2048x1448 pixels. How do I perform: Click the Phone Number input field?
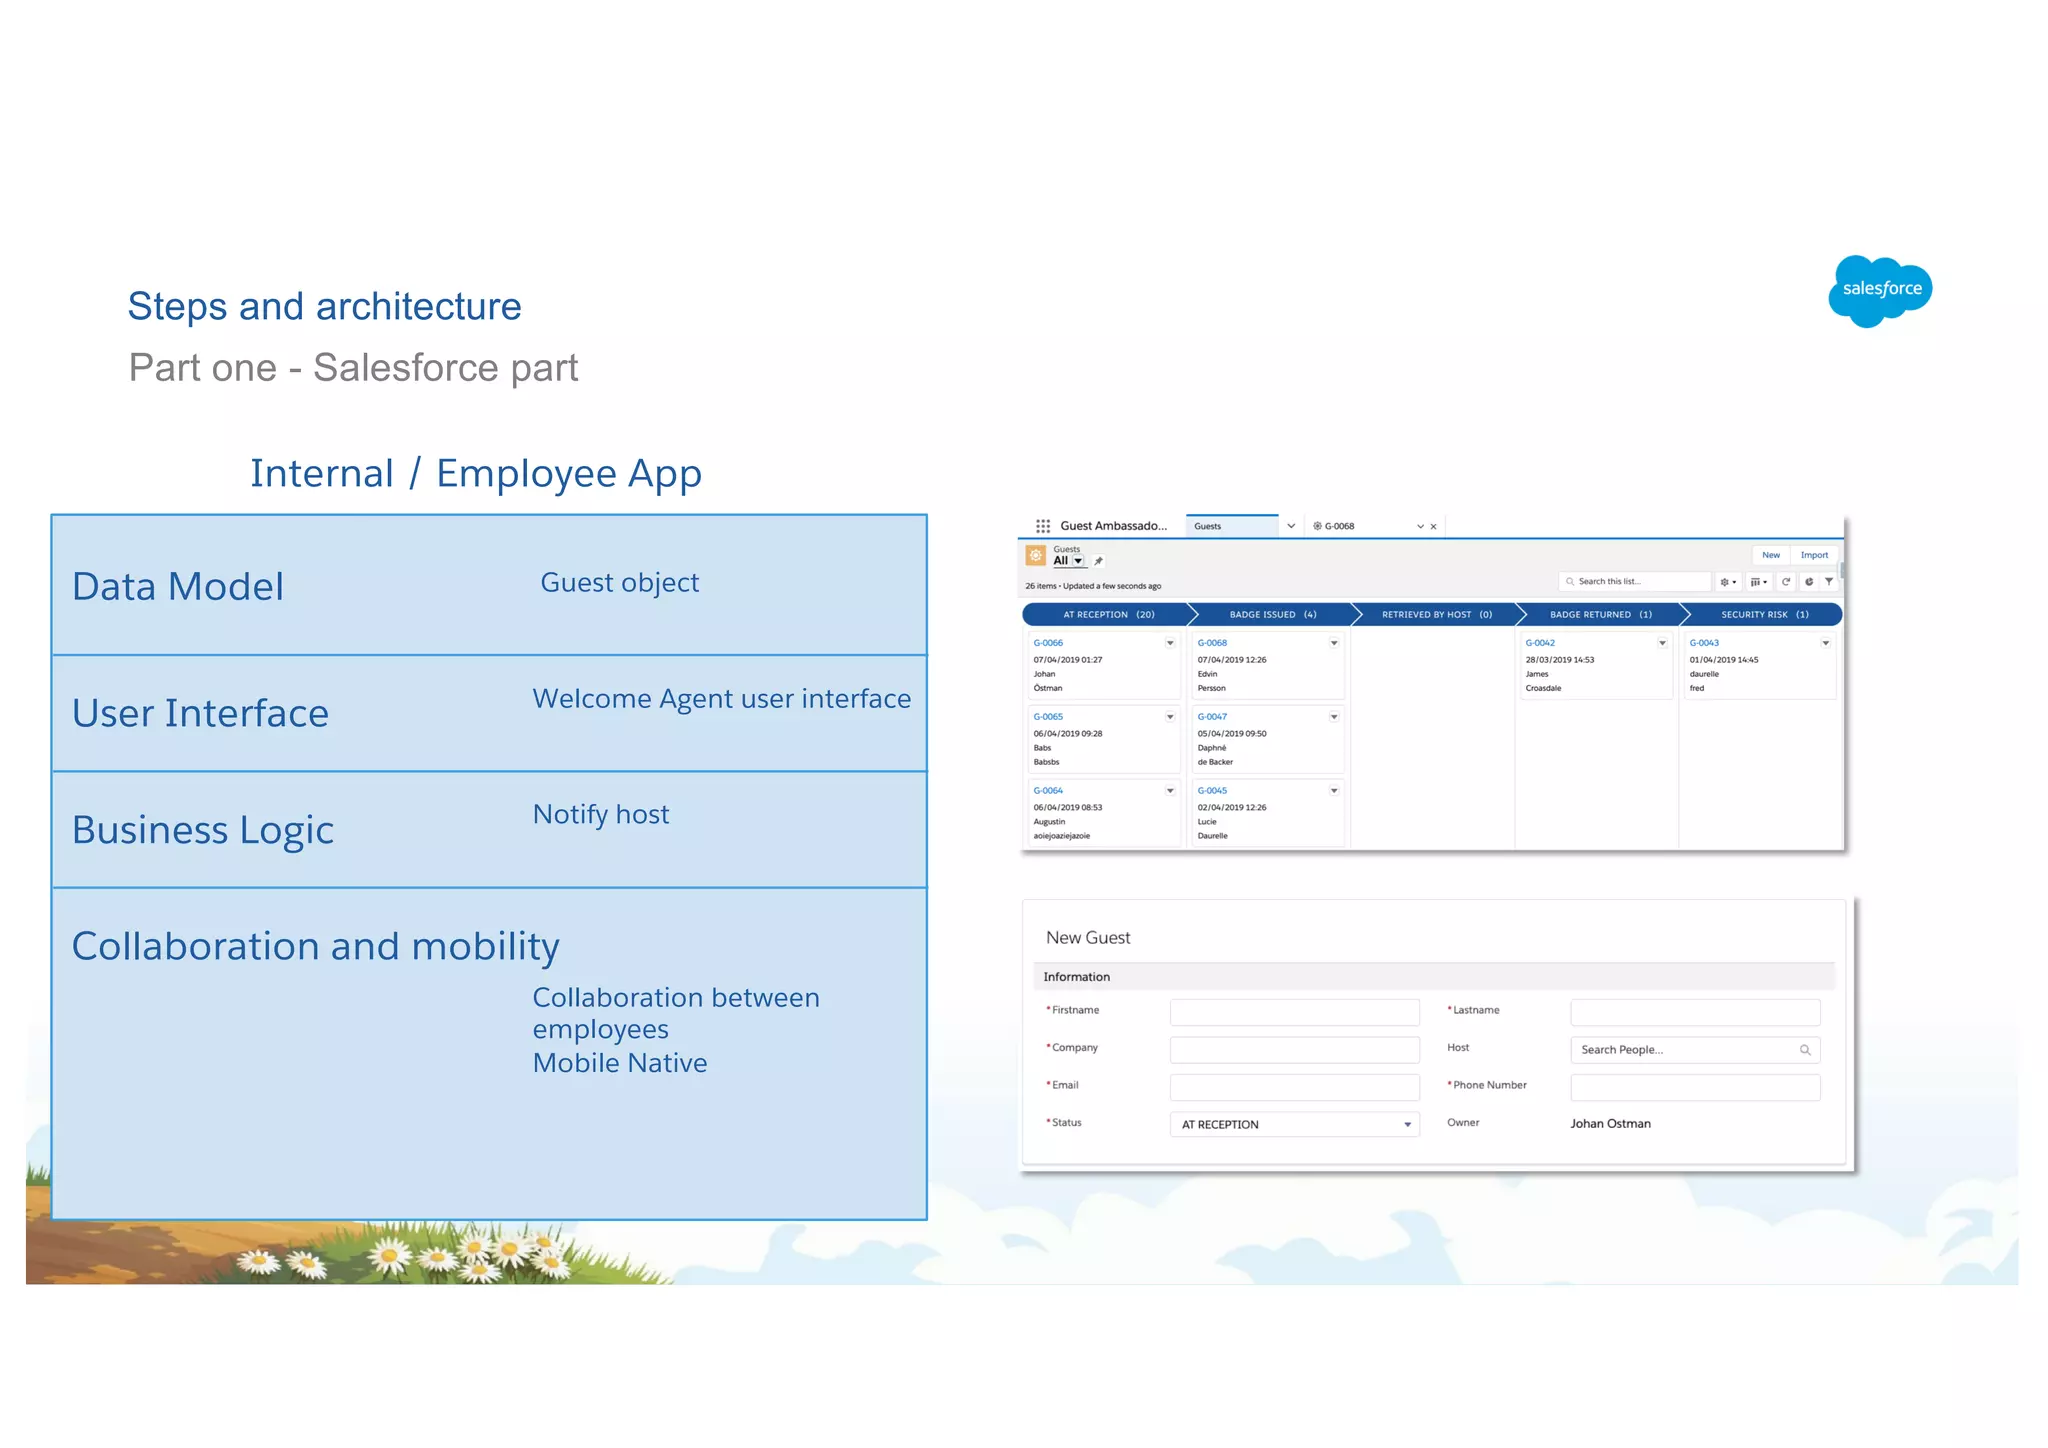click(1695, 1087)
